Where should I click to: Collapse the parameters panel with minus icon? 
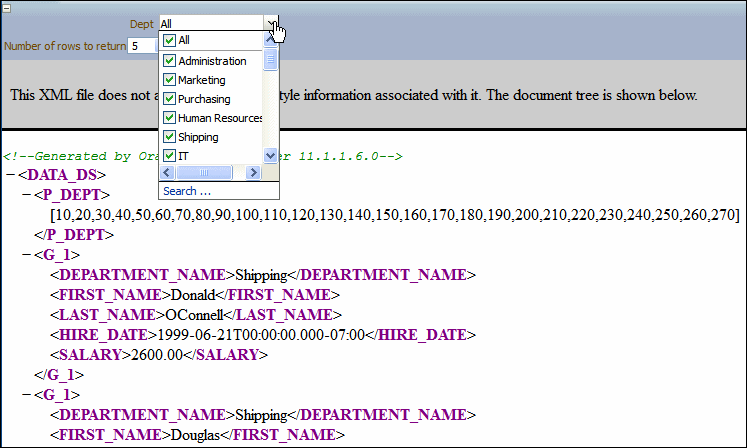(x=7, y=8)
